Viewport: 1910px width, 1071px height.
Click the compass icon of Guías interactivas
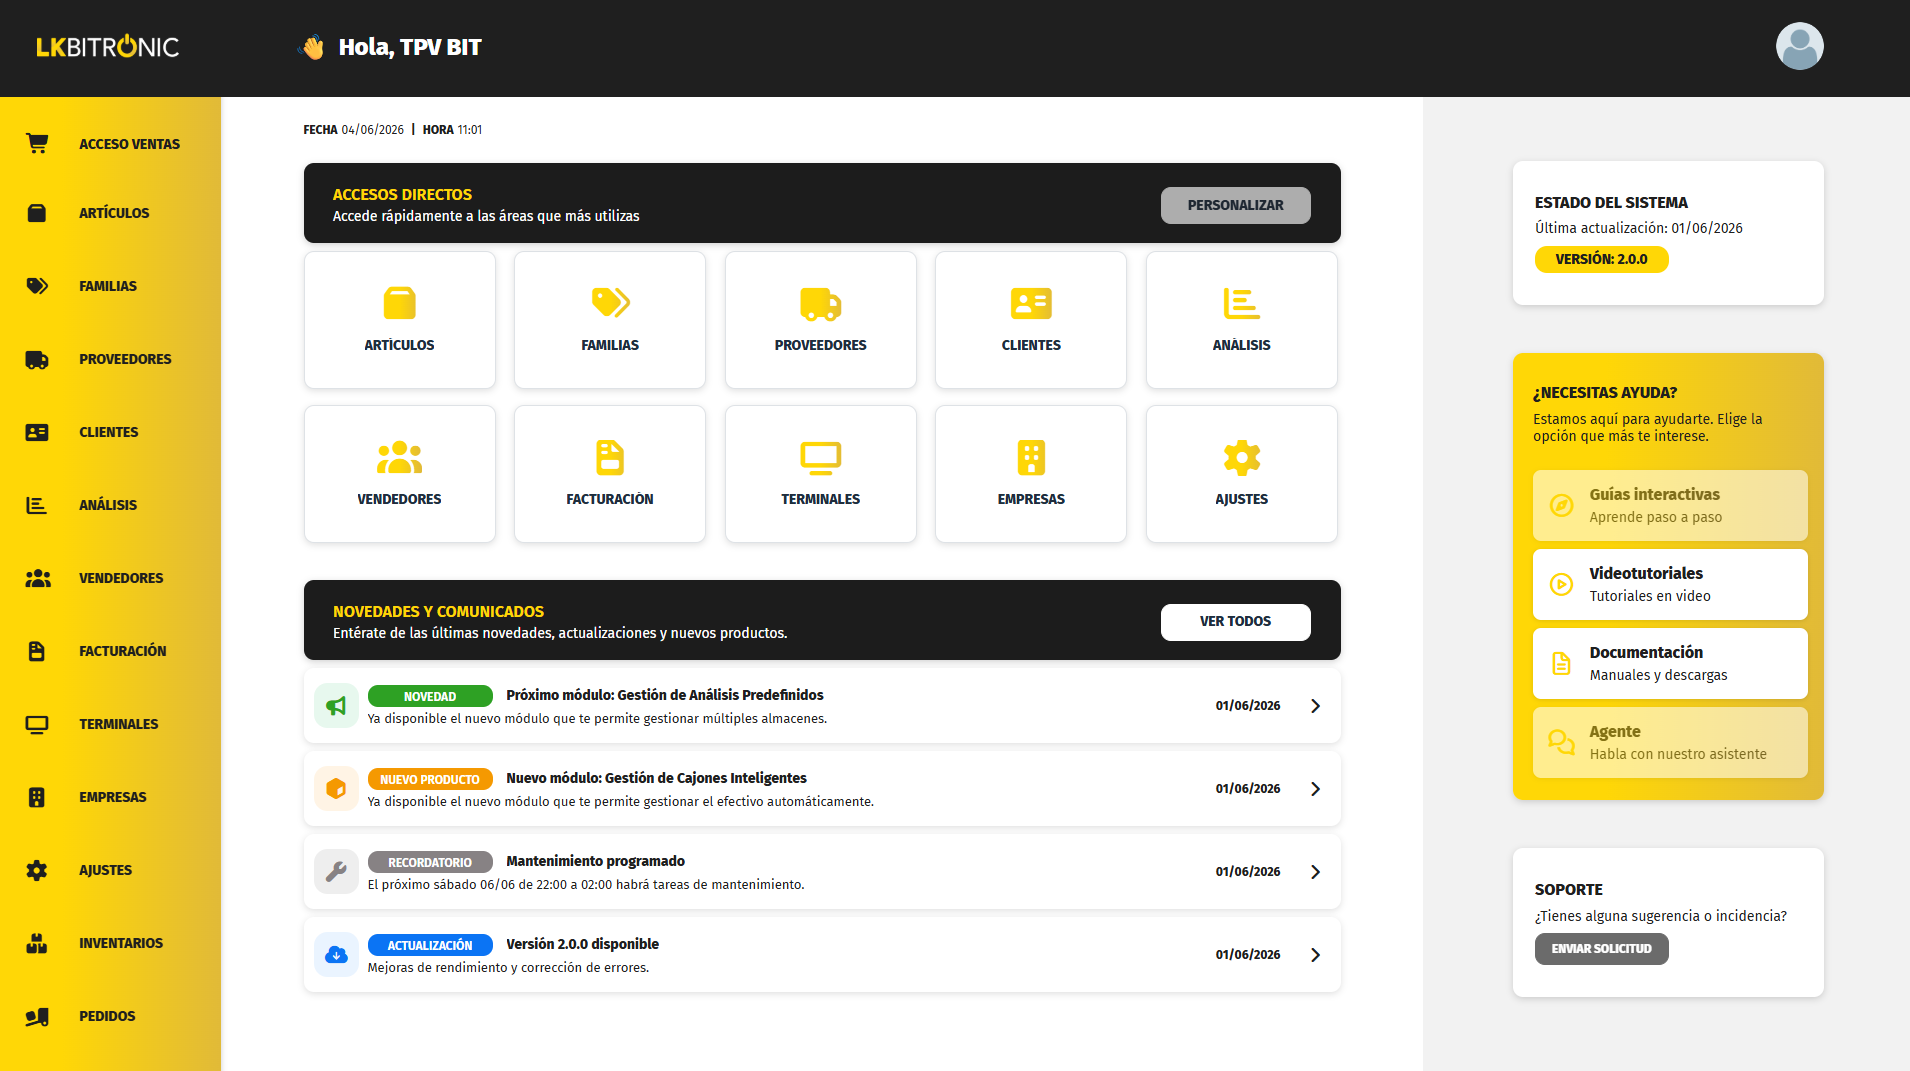coord(1561,505)
